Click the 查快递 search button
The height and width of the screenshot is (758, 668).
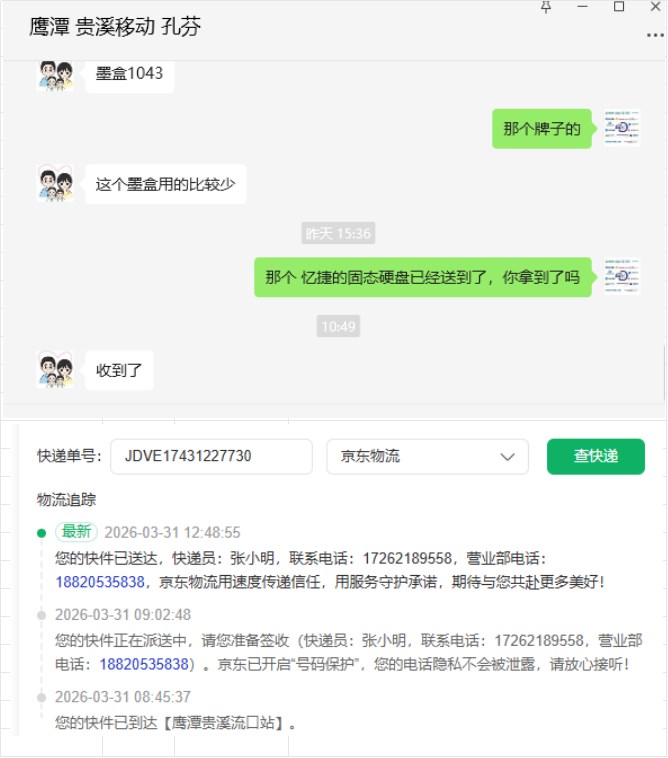click(x=595, y=456)
